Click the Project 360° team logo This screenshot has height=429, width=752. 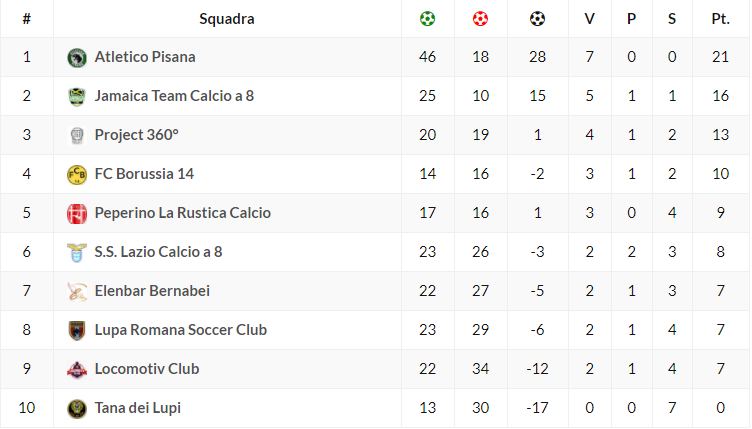[x=77, y=136]
